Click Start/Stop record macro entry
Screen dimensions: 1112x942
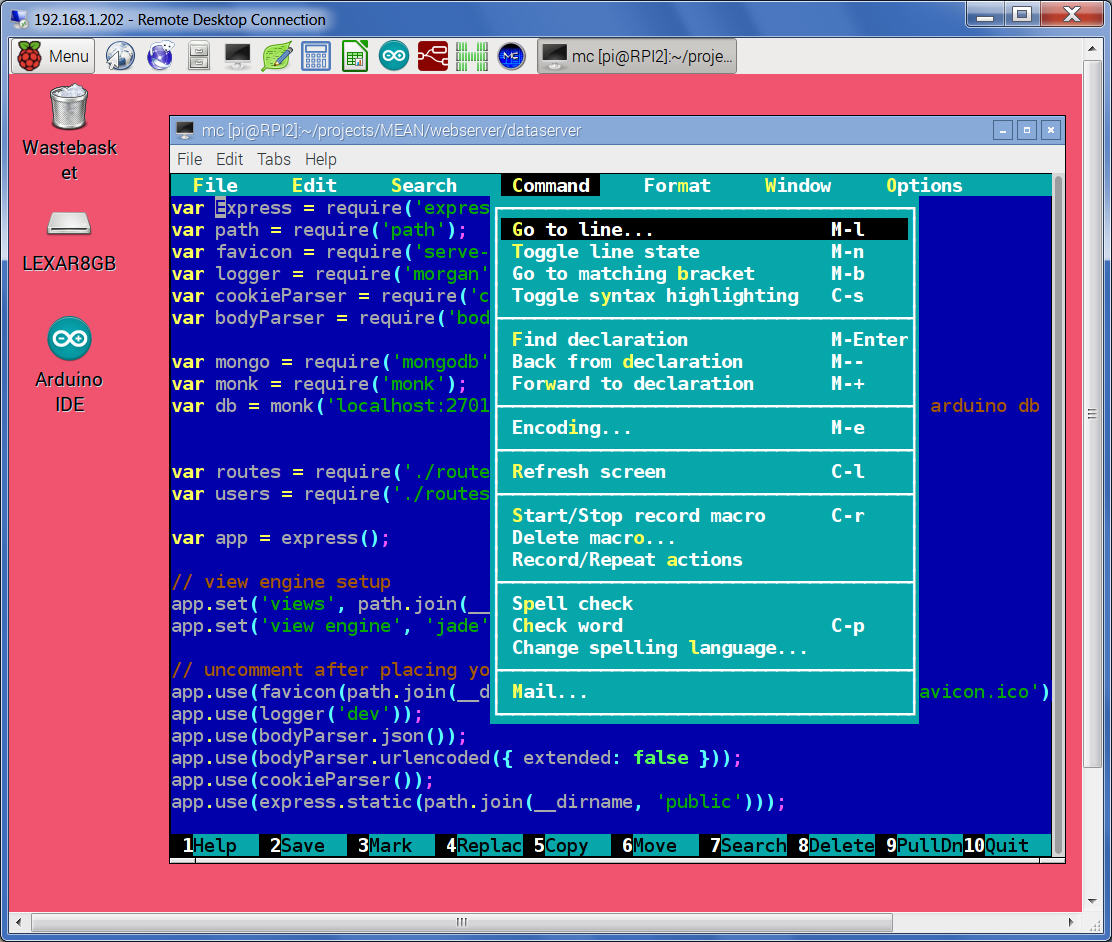tap(638, 516)
